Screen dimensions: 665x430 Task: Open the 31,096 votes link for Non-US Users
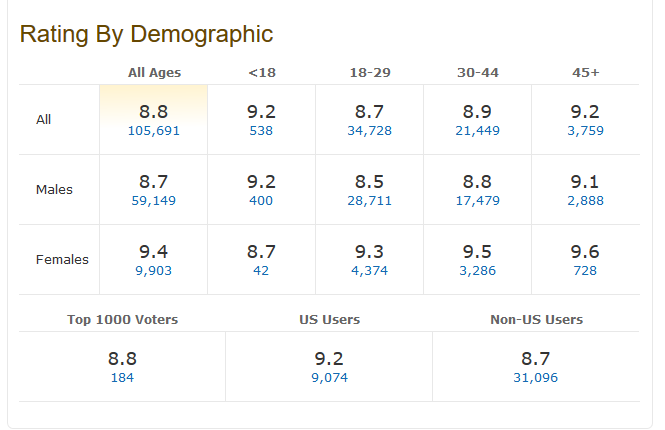(536, 378)
